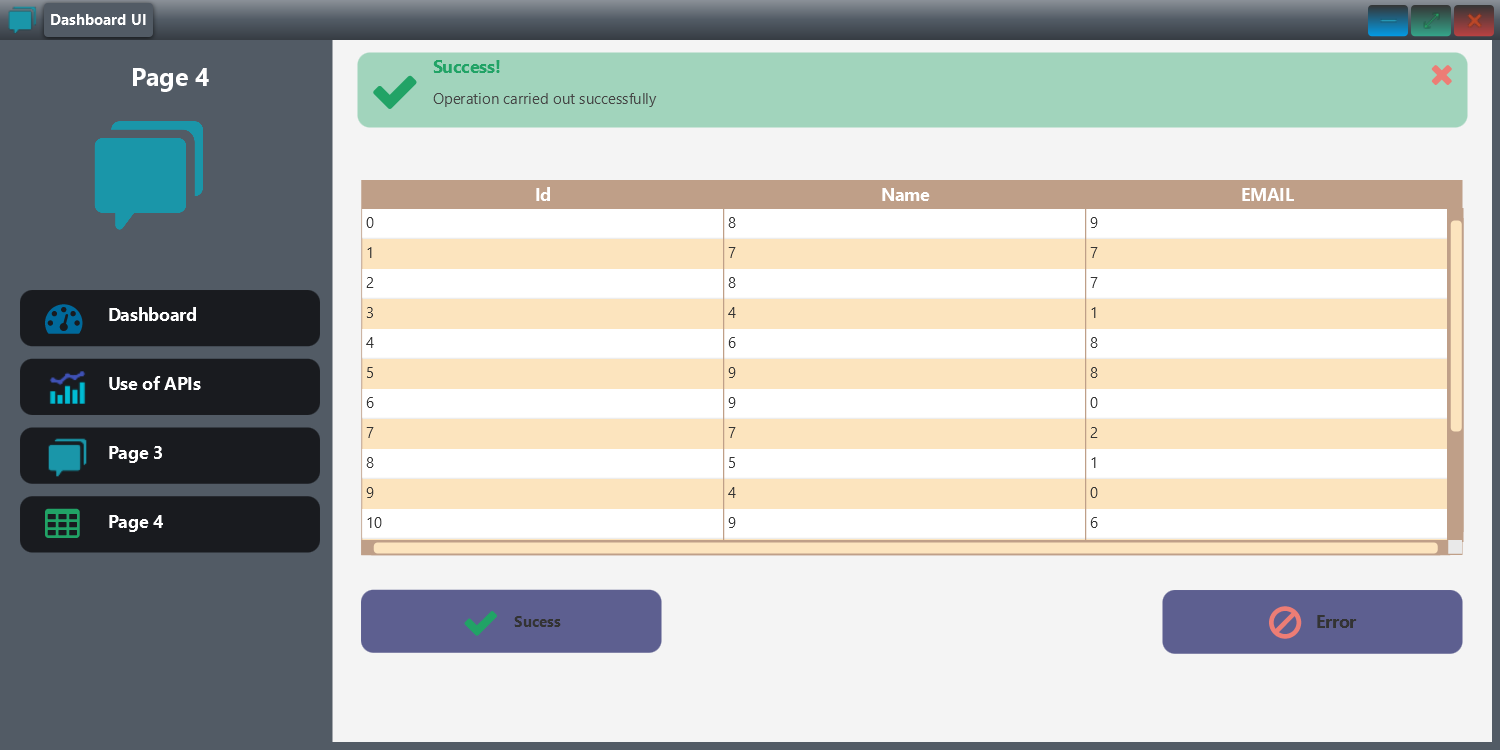Select the Id cell with value 8
The image size is (1500, 750).
pos(543,464)
